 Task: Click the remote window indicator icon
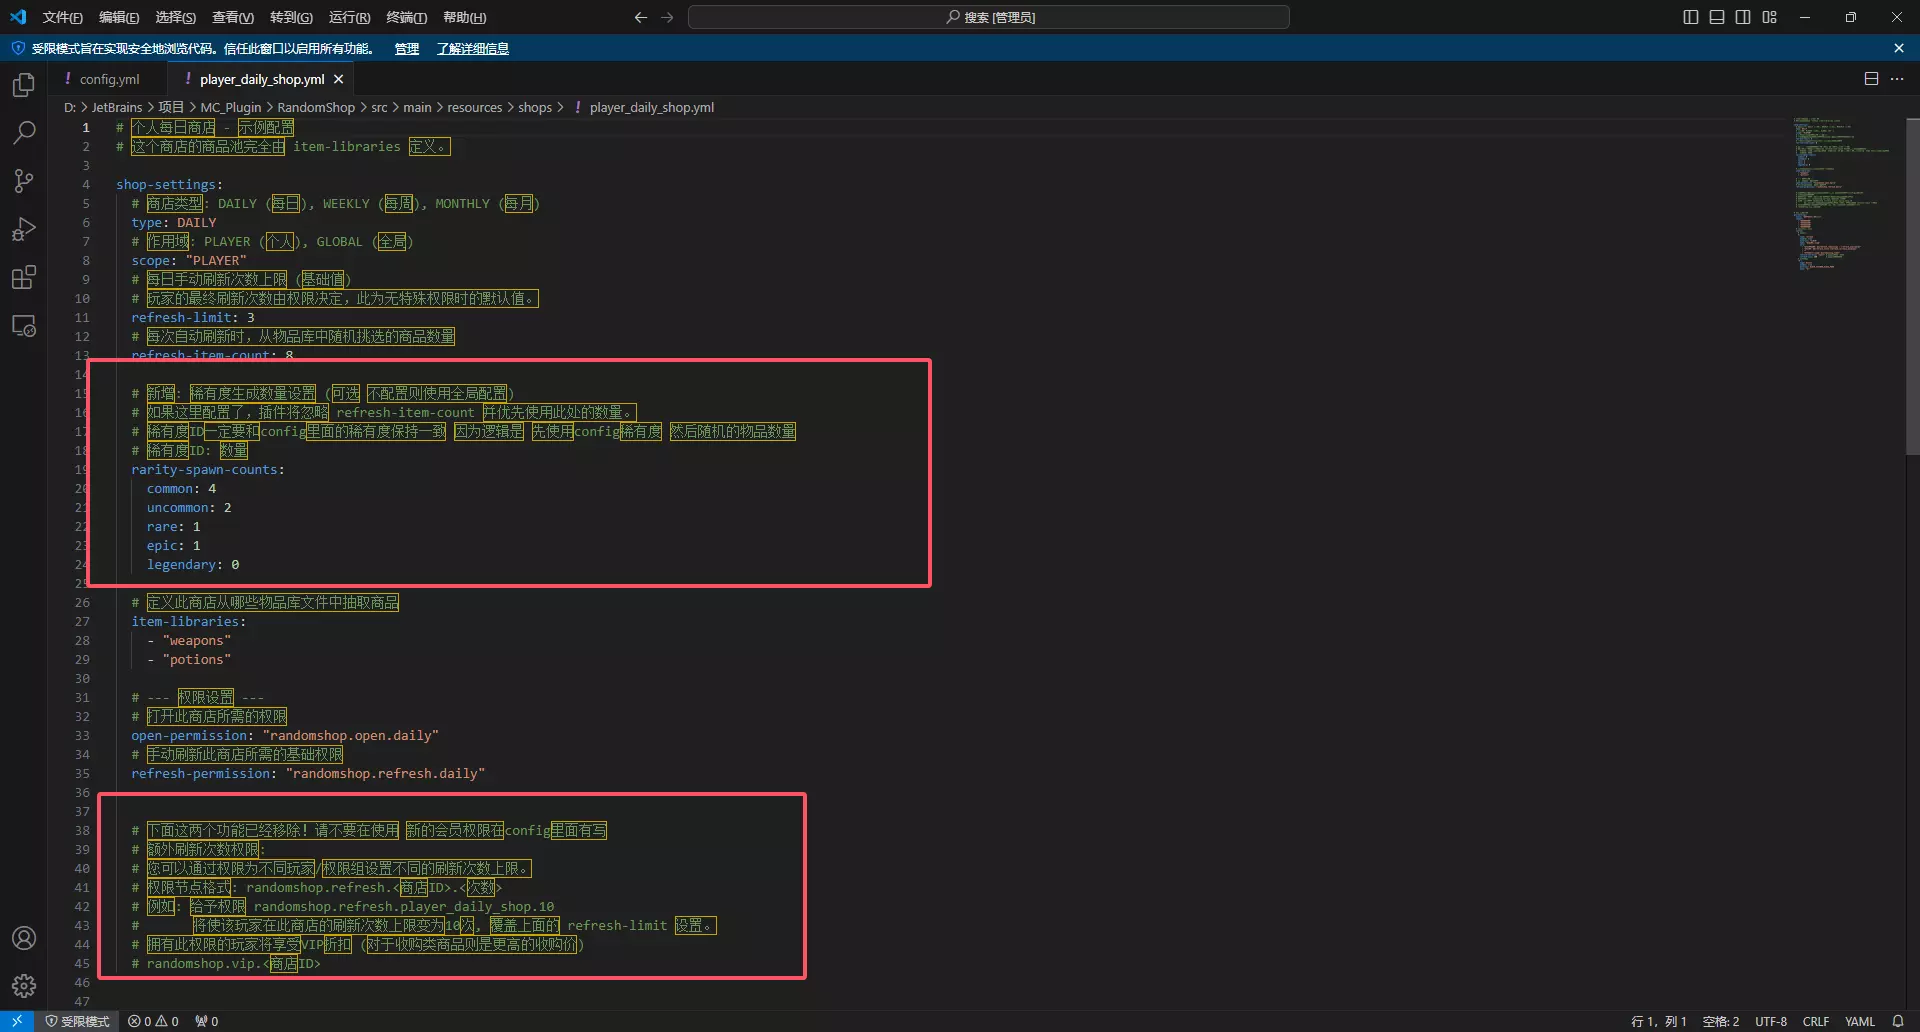[17, 1021]
